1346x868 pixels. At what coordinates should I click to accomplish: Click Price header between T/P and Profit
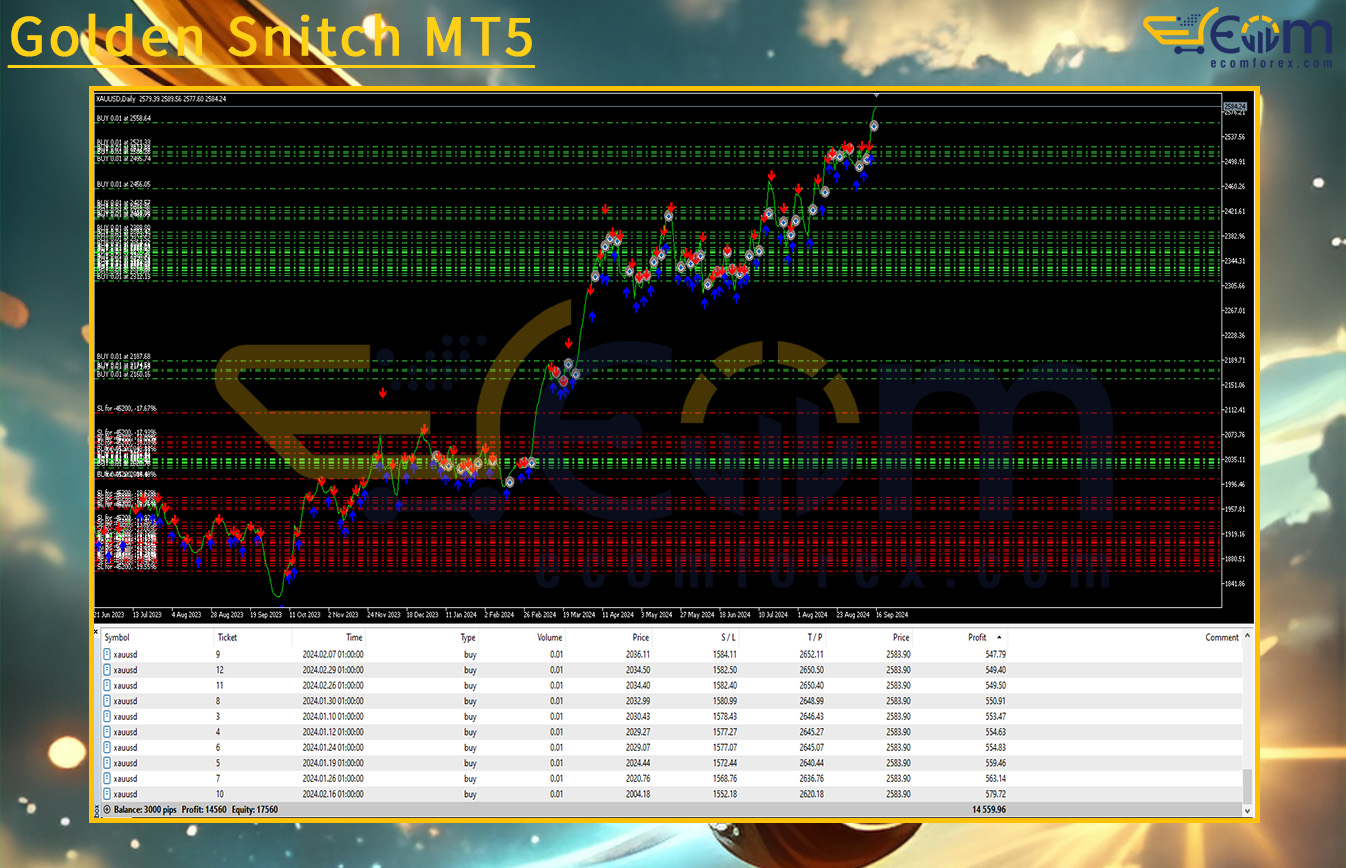click(901, 637)
